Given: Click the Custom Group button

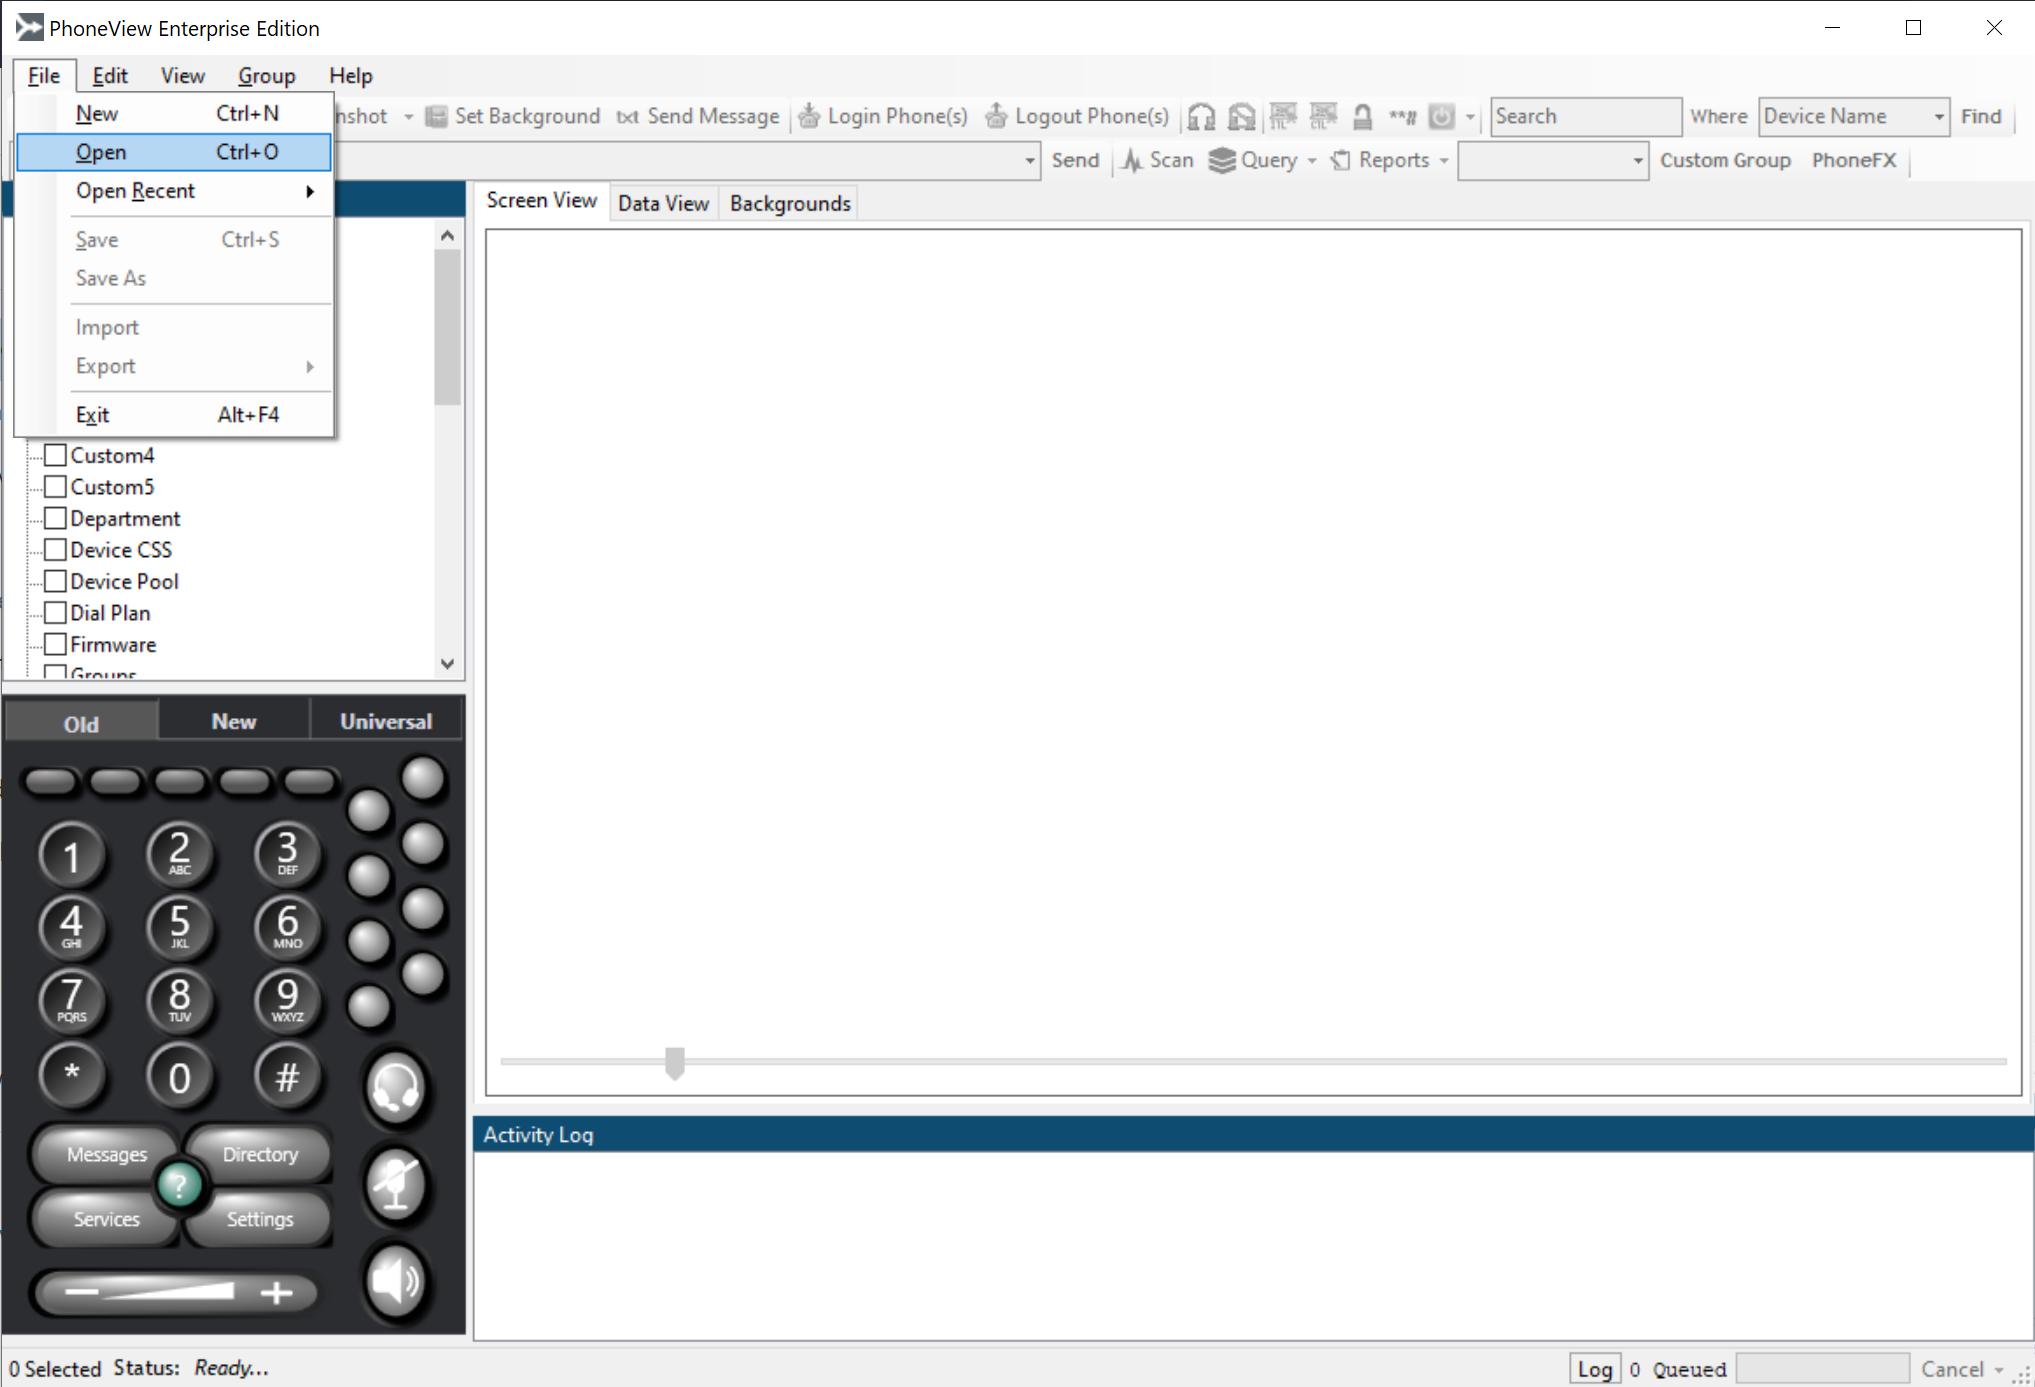Looking at the screenshot, I should point(1725,160).
